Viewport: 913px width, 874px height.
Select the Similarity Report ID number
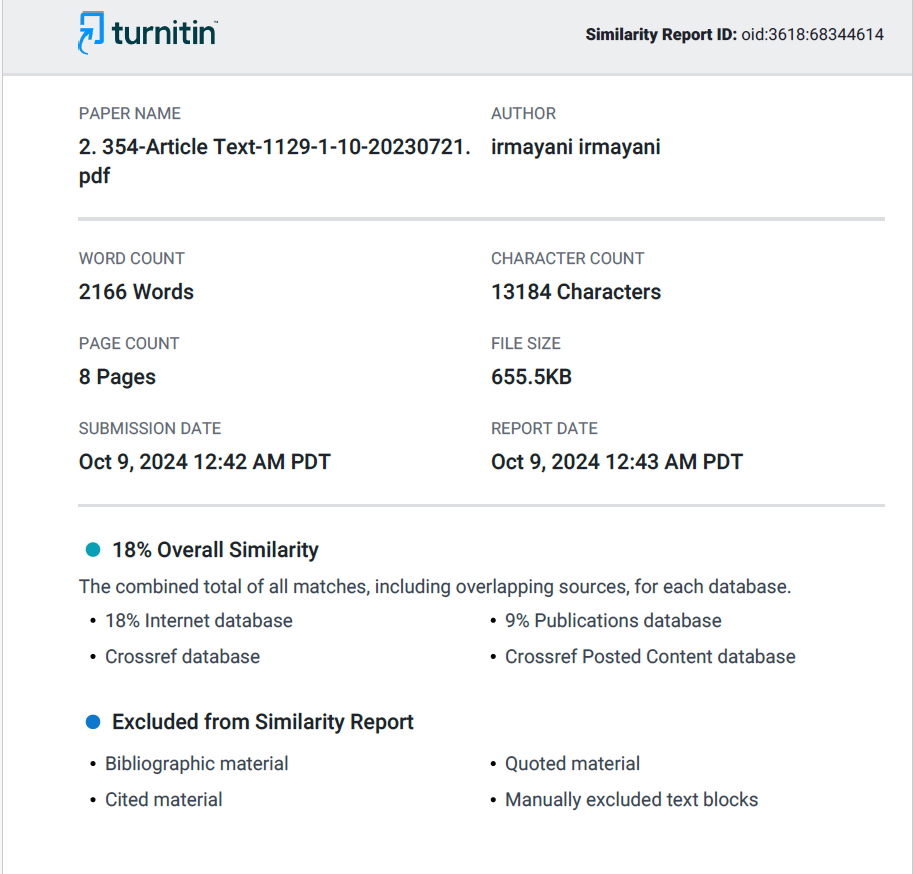(812, 34)
